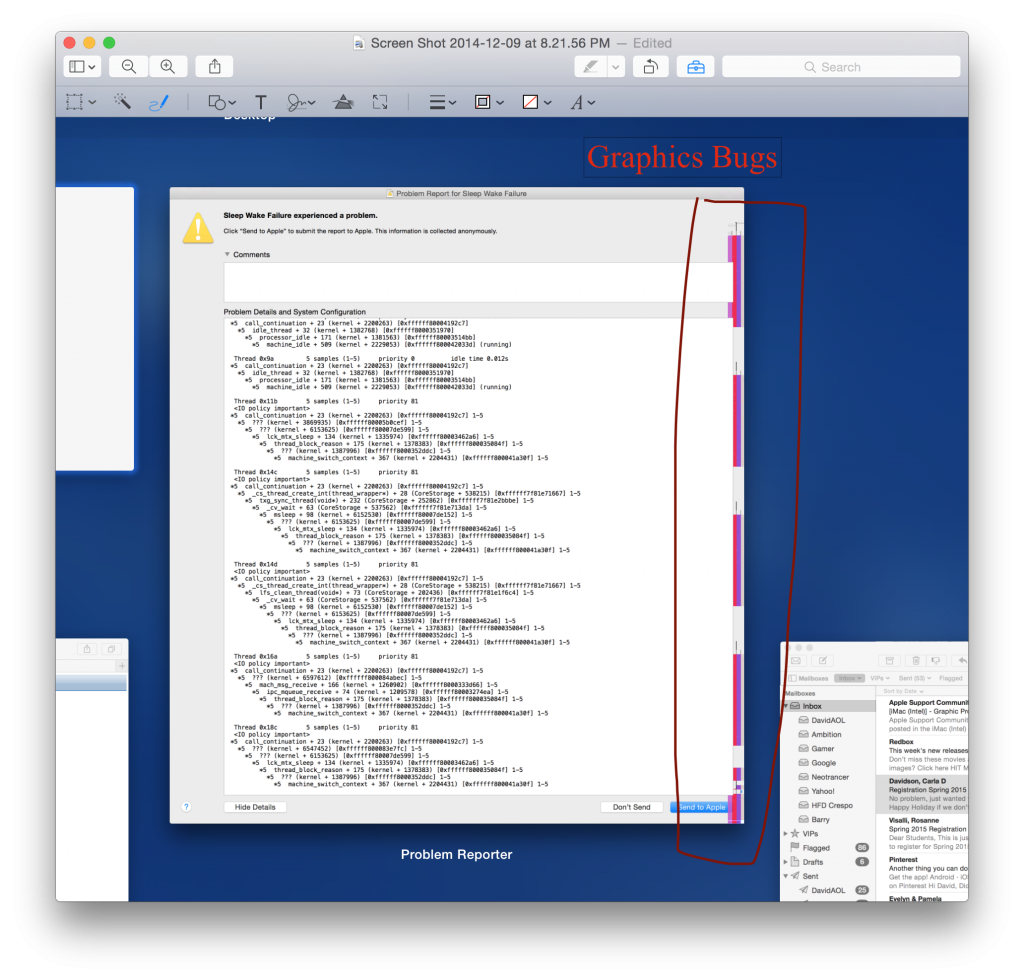Select the Gamer mailbox in Mail
This screenshot has width=1024, height=980.
pos(823,749)
